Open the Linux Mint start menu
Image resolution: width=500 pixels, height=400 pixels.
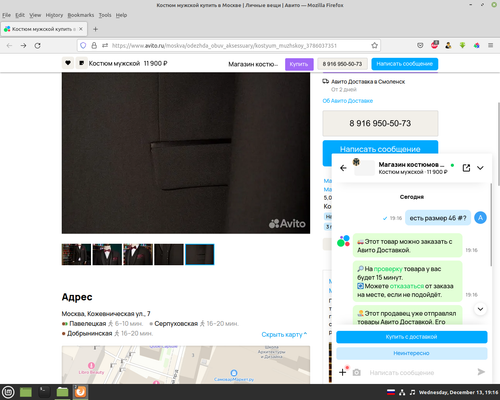[8, 392]
